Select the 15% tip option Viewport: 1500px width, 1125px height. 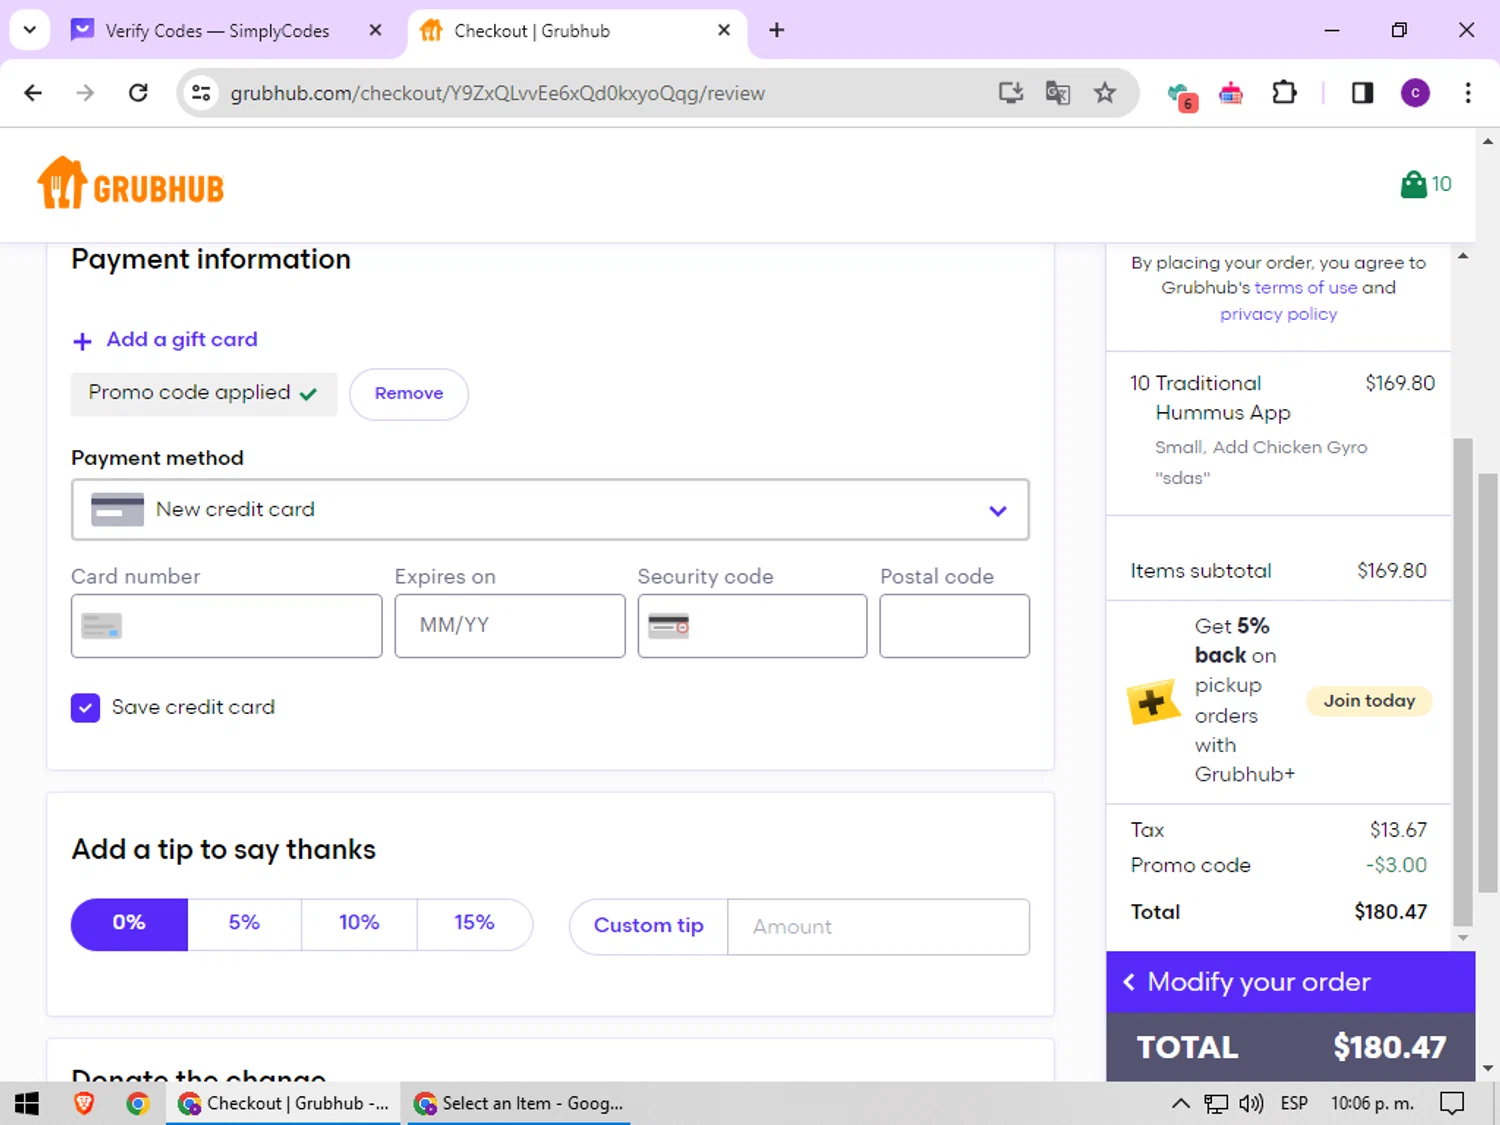[x=475, y=924]
